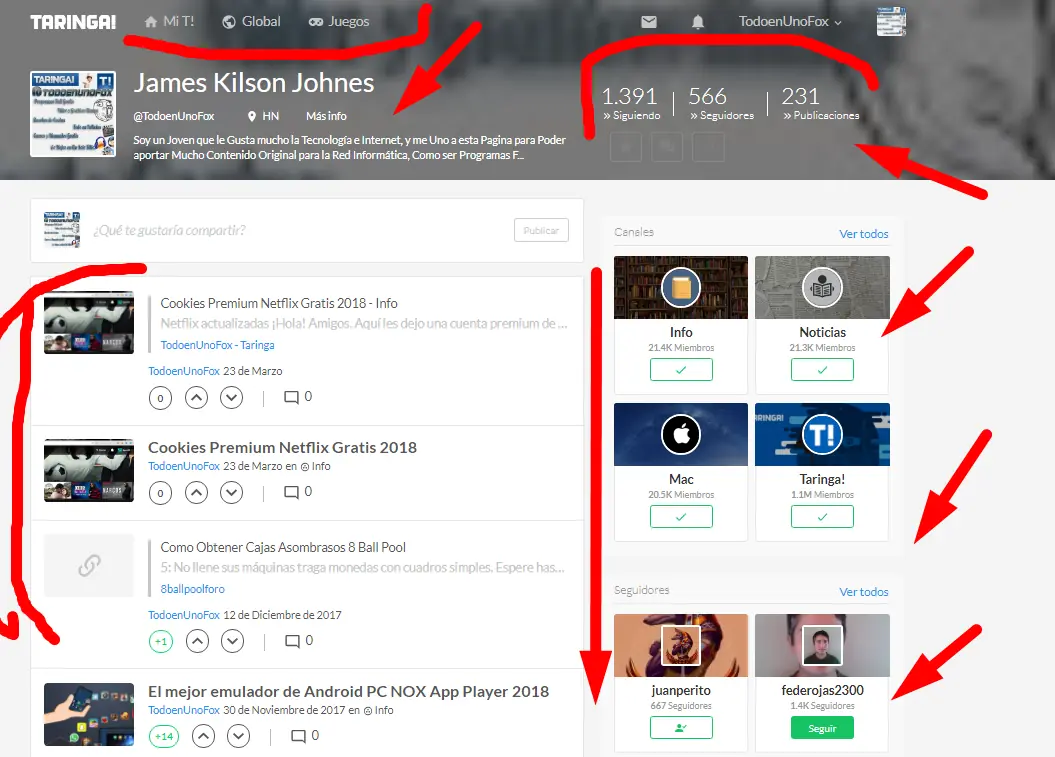Image resolution: width=1055 pixels, height=757 pixels.
Task: Click the Info channel tag on the Netflix post
Action: (x=316, y=466)
